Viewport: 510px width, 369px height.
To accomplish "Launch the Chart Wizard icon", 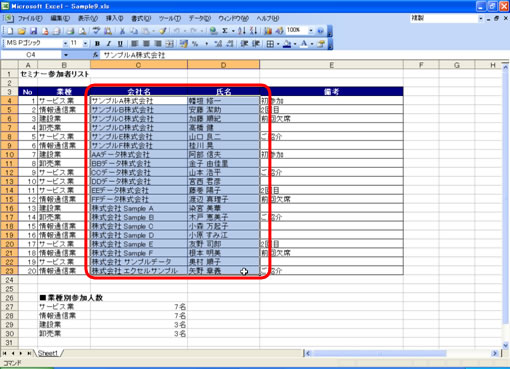I will click(x=268, y=31).
